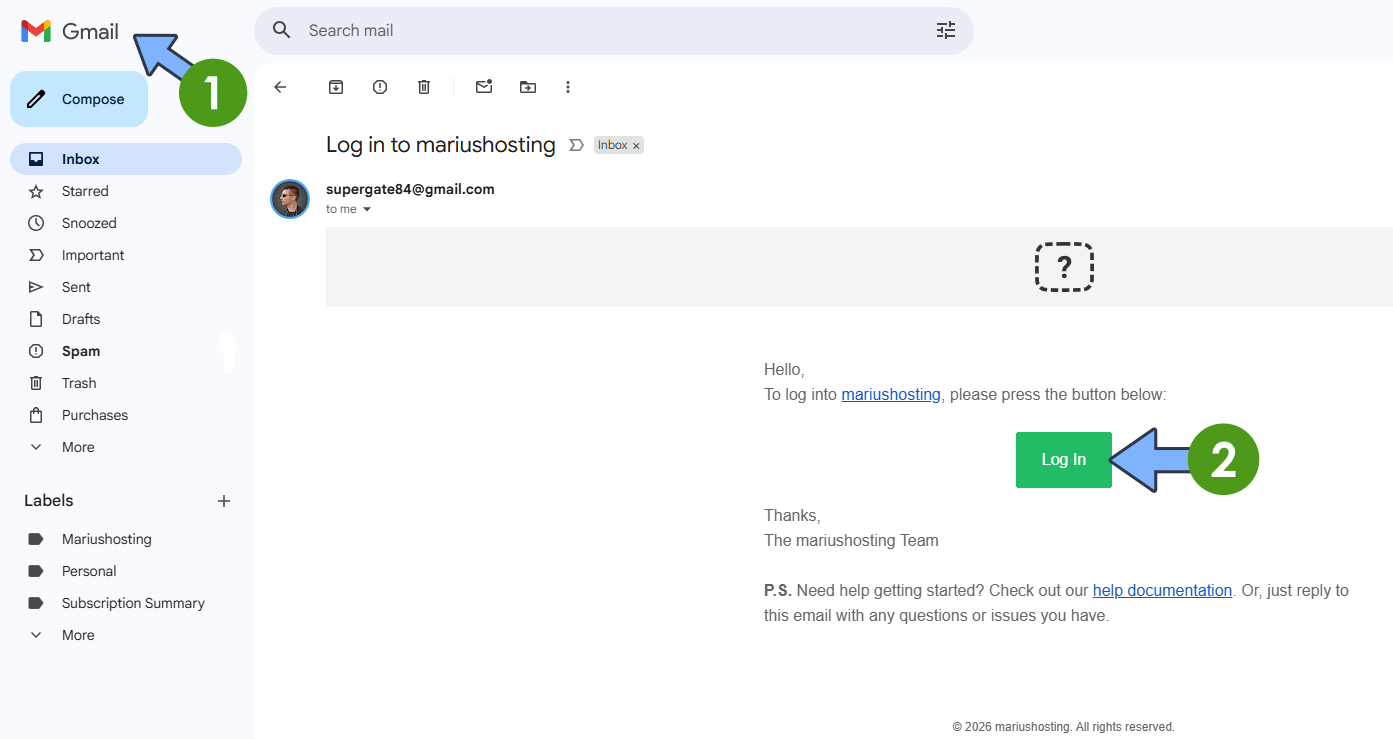The image size is (1393, 739).
Task: Open advanced search options
Action: 945,30
